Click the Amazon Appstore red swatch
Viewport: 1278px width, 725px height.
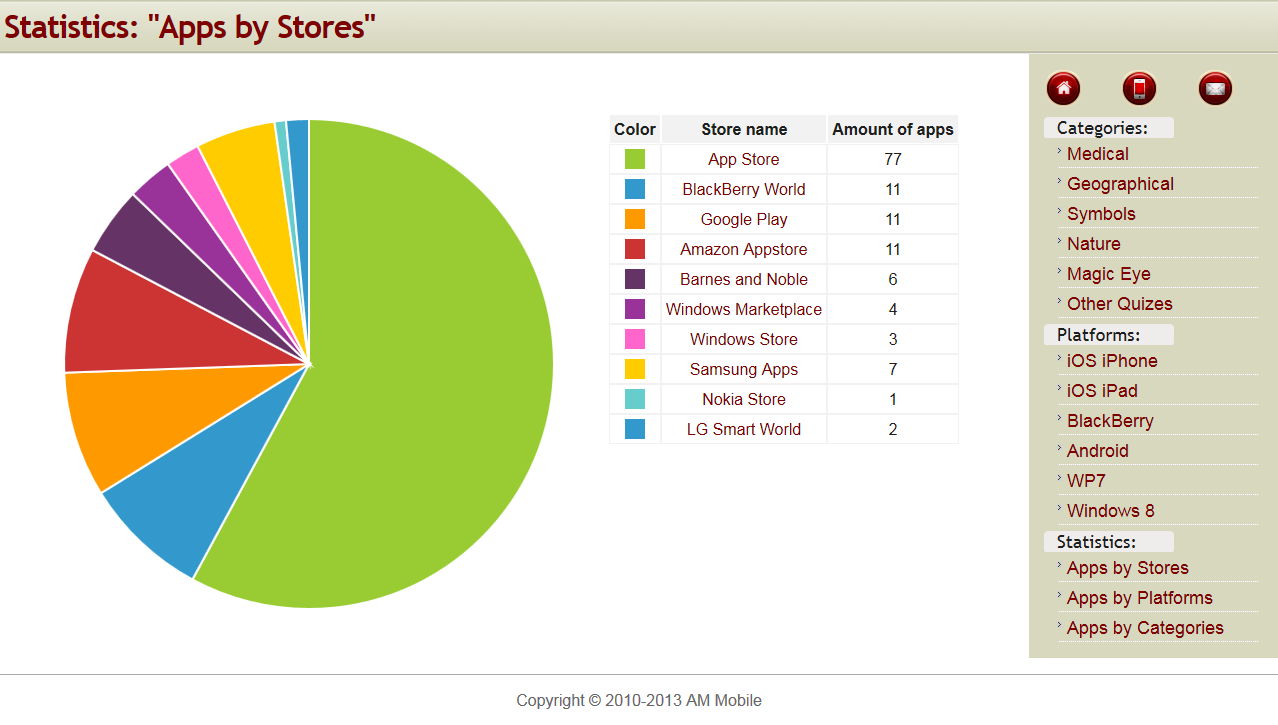coord(635,249)
